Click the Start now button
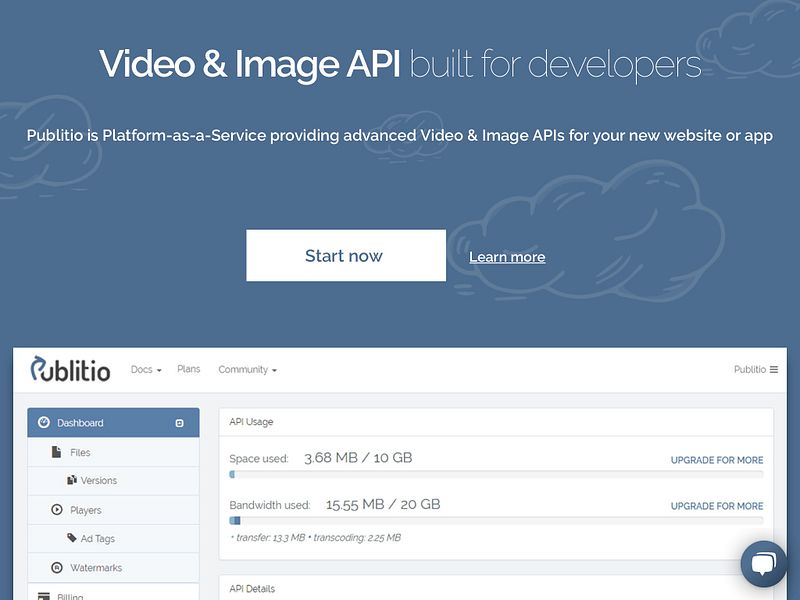 346,255
